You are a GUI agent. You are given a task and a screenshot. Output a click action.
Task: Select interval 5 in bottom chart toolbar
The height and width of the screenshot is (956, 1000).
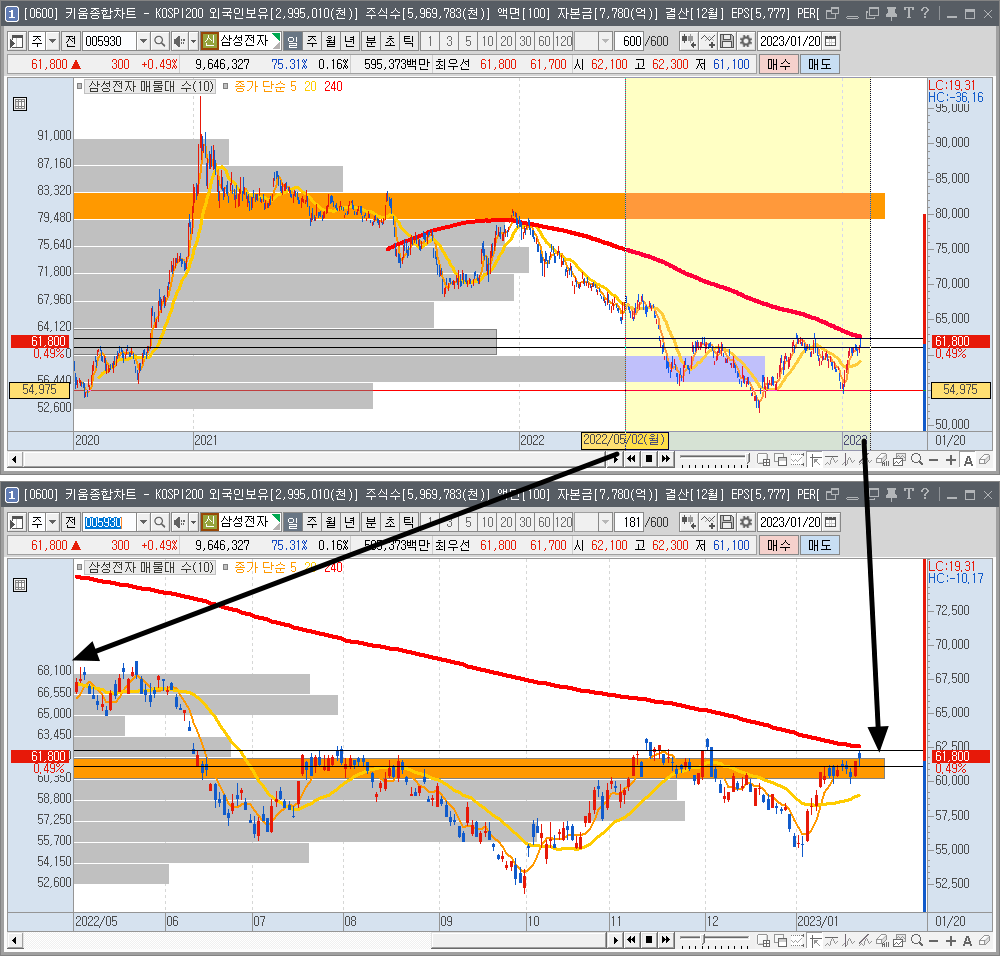468,522
